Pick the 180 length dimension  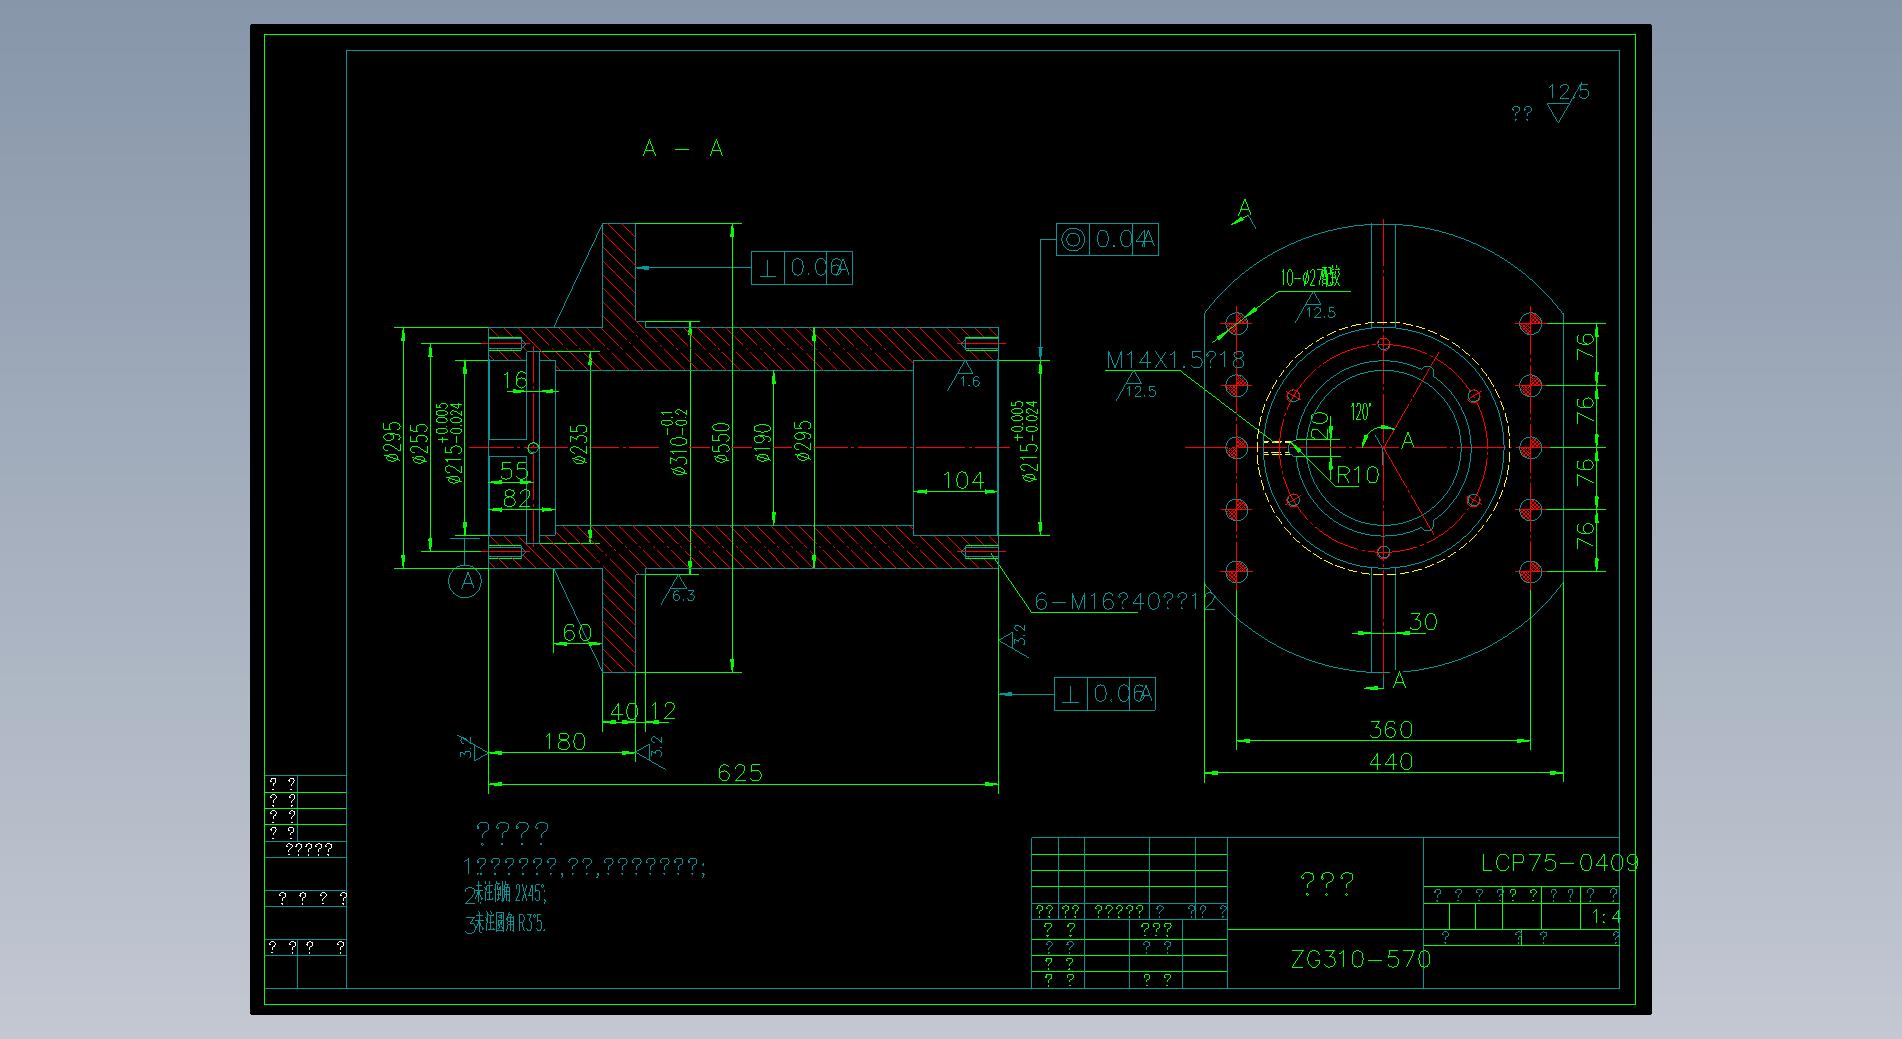tap(564, 741)
